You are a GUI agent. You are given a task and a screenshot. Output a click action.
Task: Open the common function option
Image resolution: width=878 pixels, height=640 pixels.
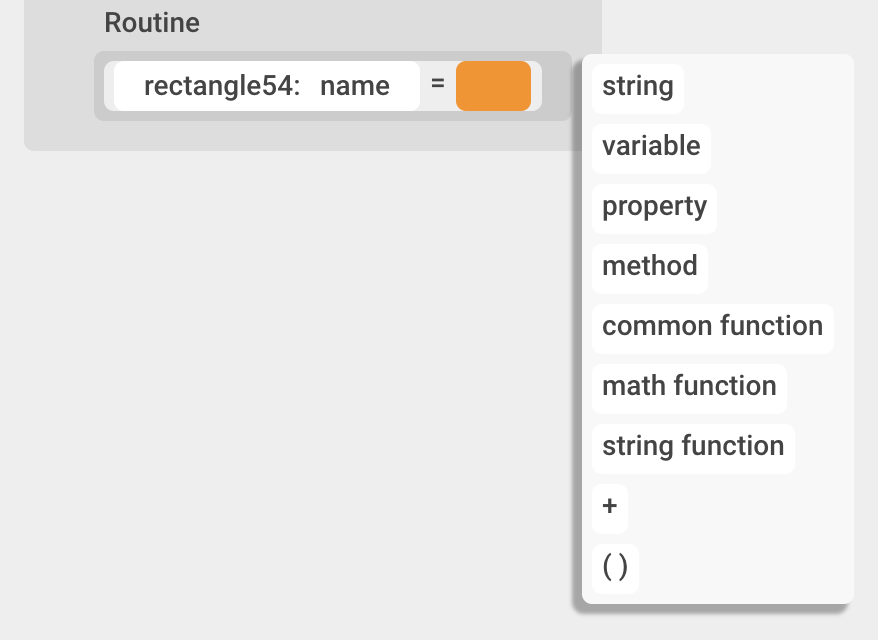coord(712,326)
